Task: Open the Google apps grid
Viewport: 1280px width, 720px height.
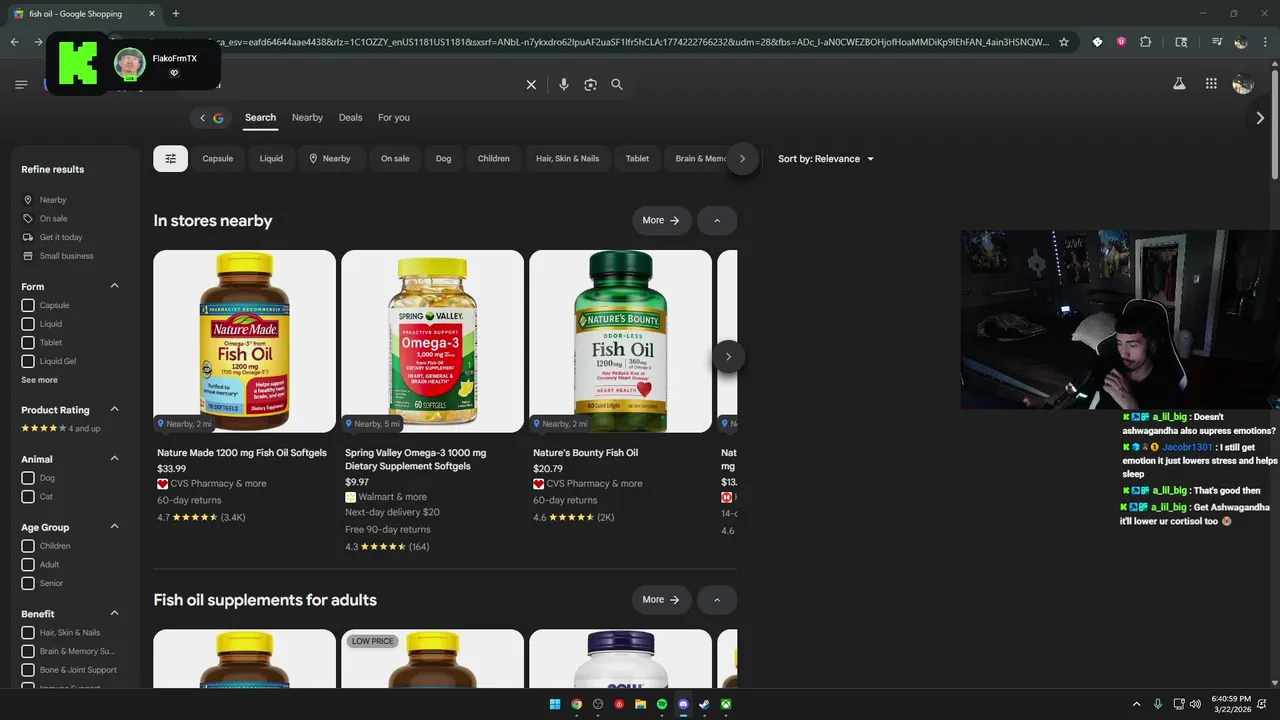Action: (1211, 84)
